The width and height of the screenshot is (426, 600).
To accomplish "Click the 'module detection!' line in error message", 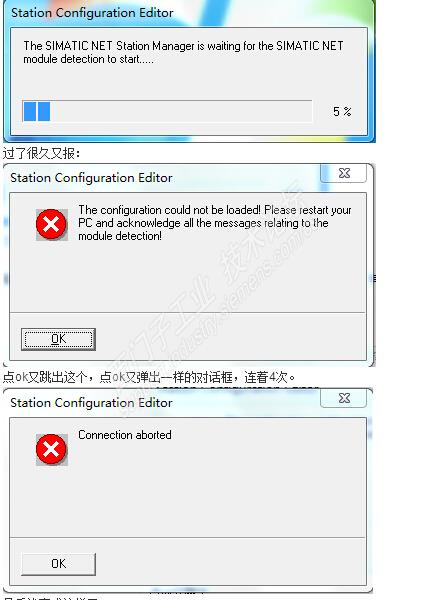I will coord(120,236).
